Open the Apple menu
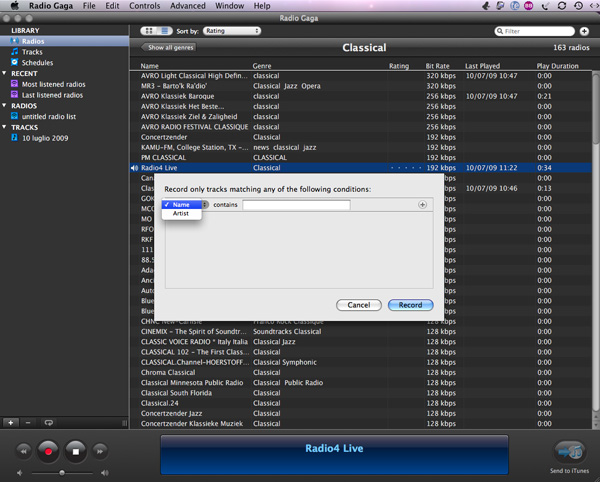This screenshot has height=482, width=600. point(15,5)
